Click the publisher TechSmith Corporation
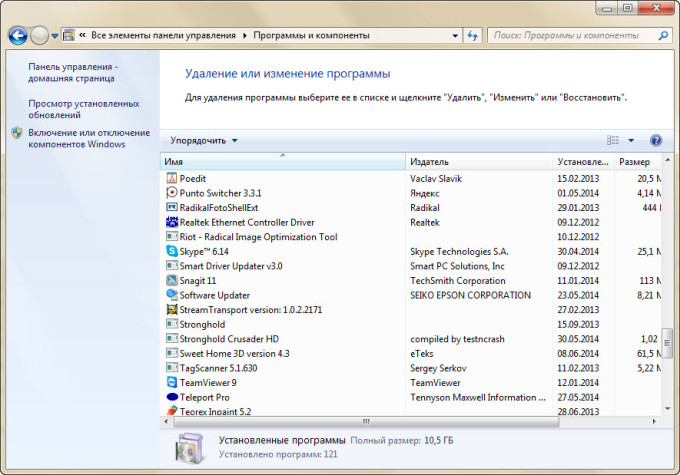 point(458,281)
